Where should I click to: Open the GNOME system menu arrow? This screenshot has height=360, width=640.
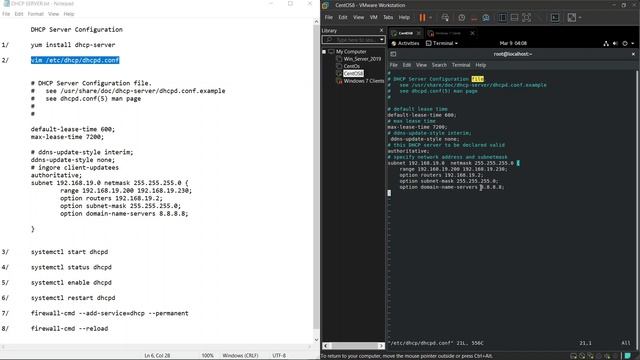click(x=633, y=43)
